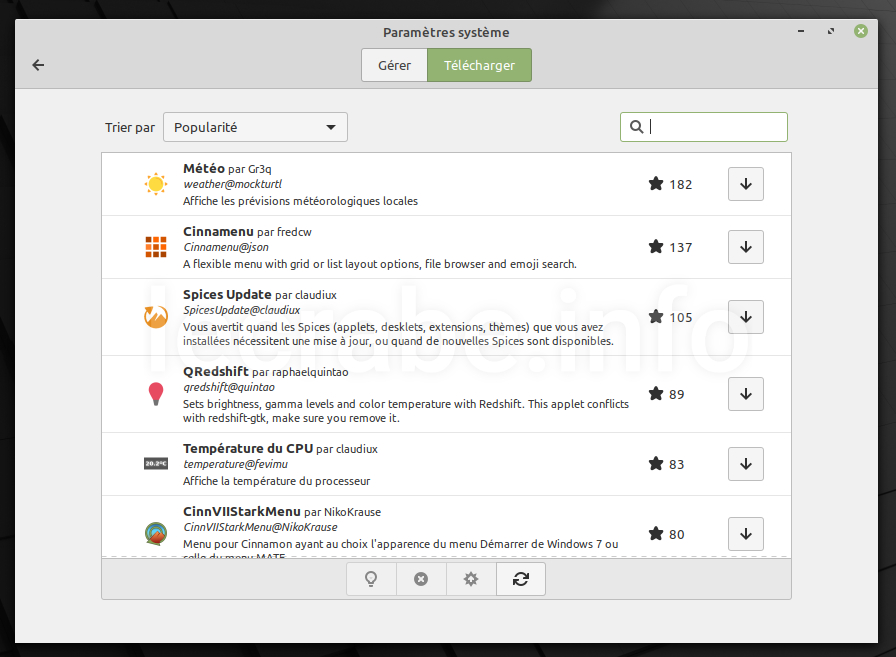Go back using the left arrow

pyautogui.click(x=38, y=65)
